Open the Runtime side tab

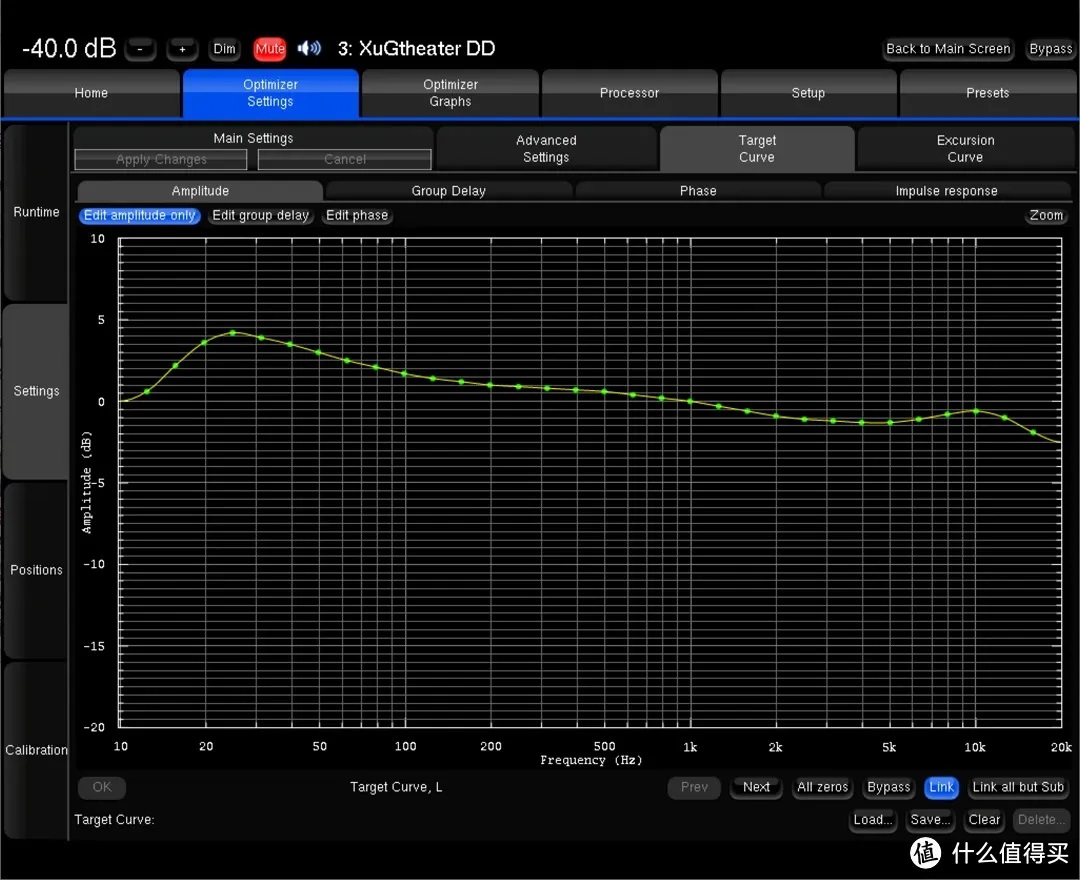(x=36, y=212)
